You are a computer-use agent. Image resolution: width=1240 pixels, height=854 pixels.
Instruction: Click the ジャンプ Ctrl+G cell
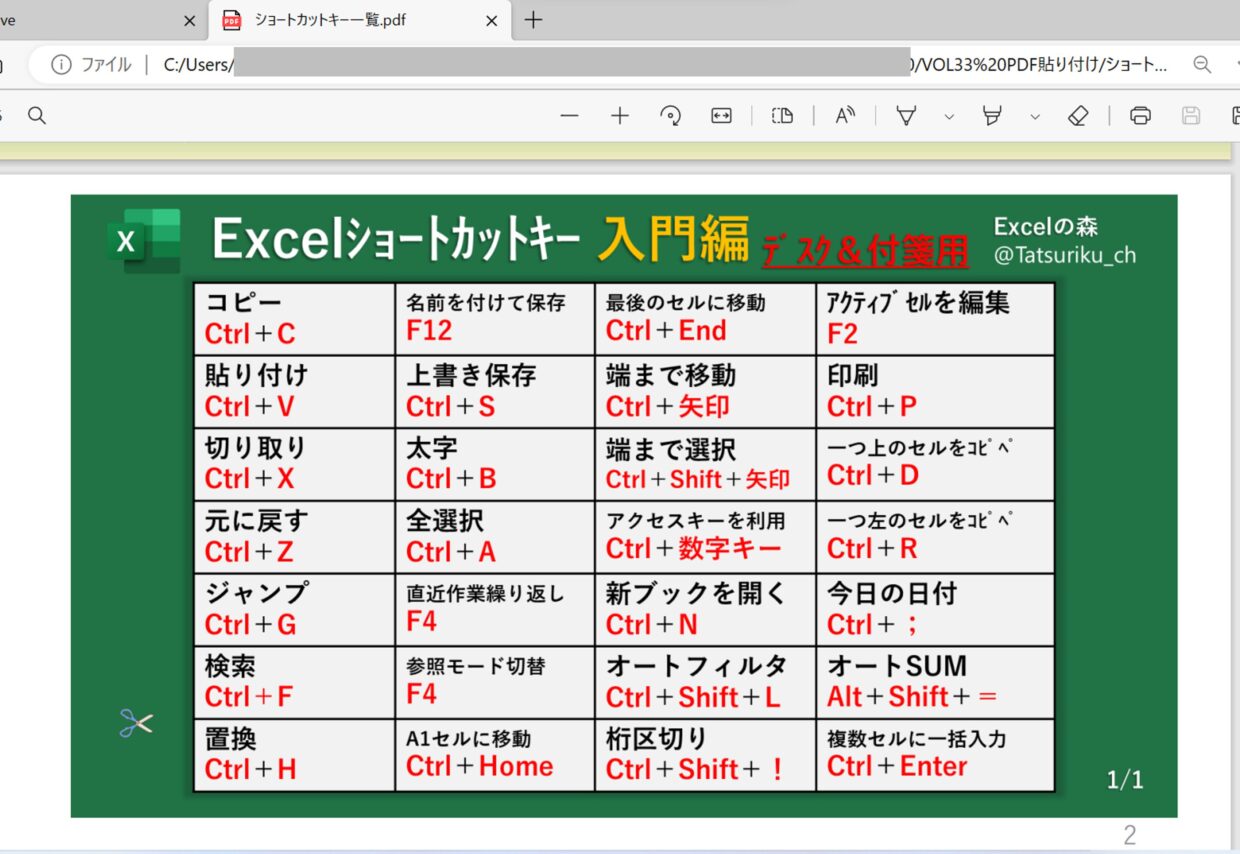pos(295,610)
